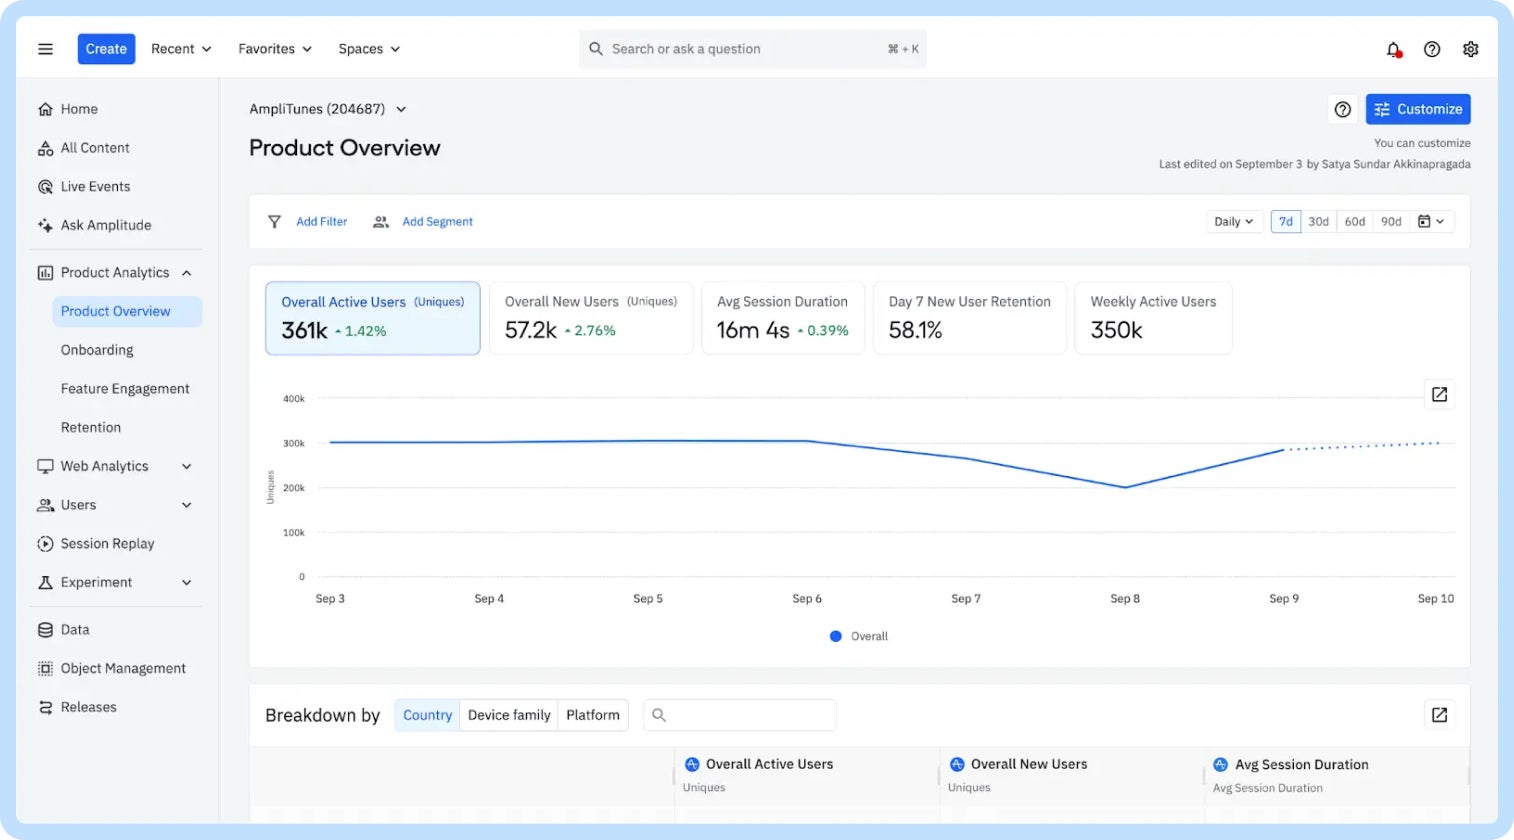Expand the breakdown table external icon

pyautogui.click(x=1439, y=715)
